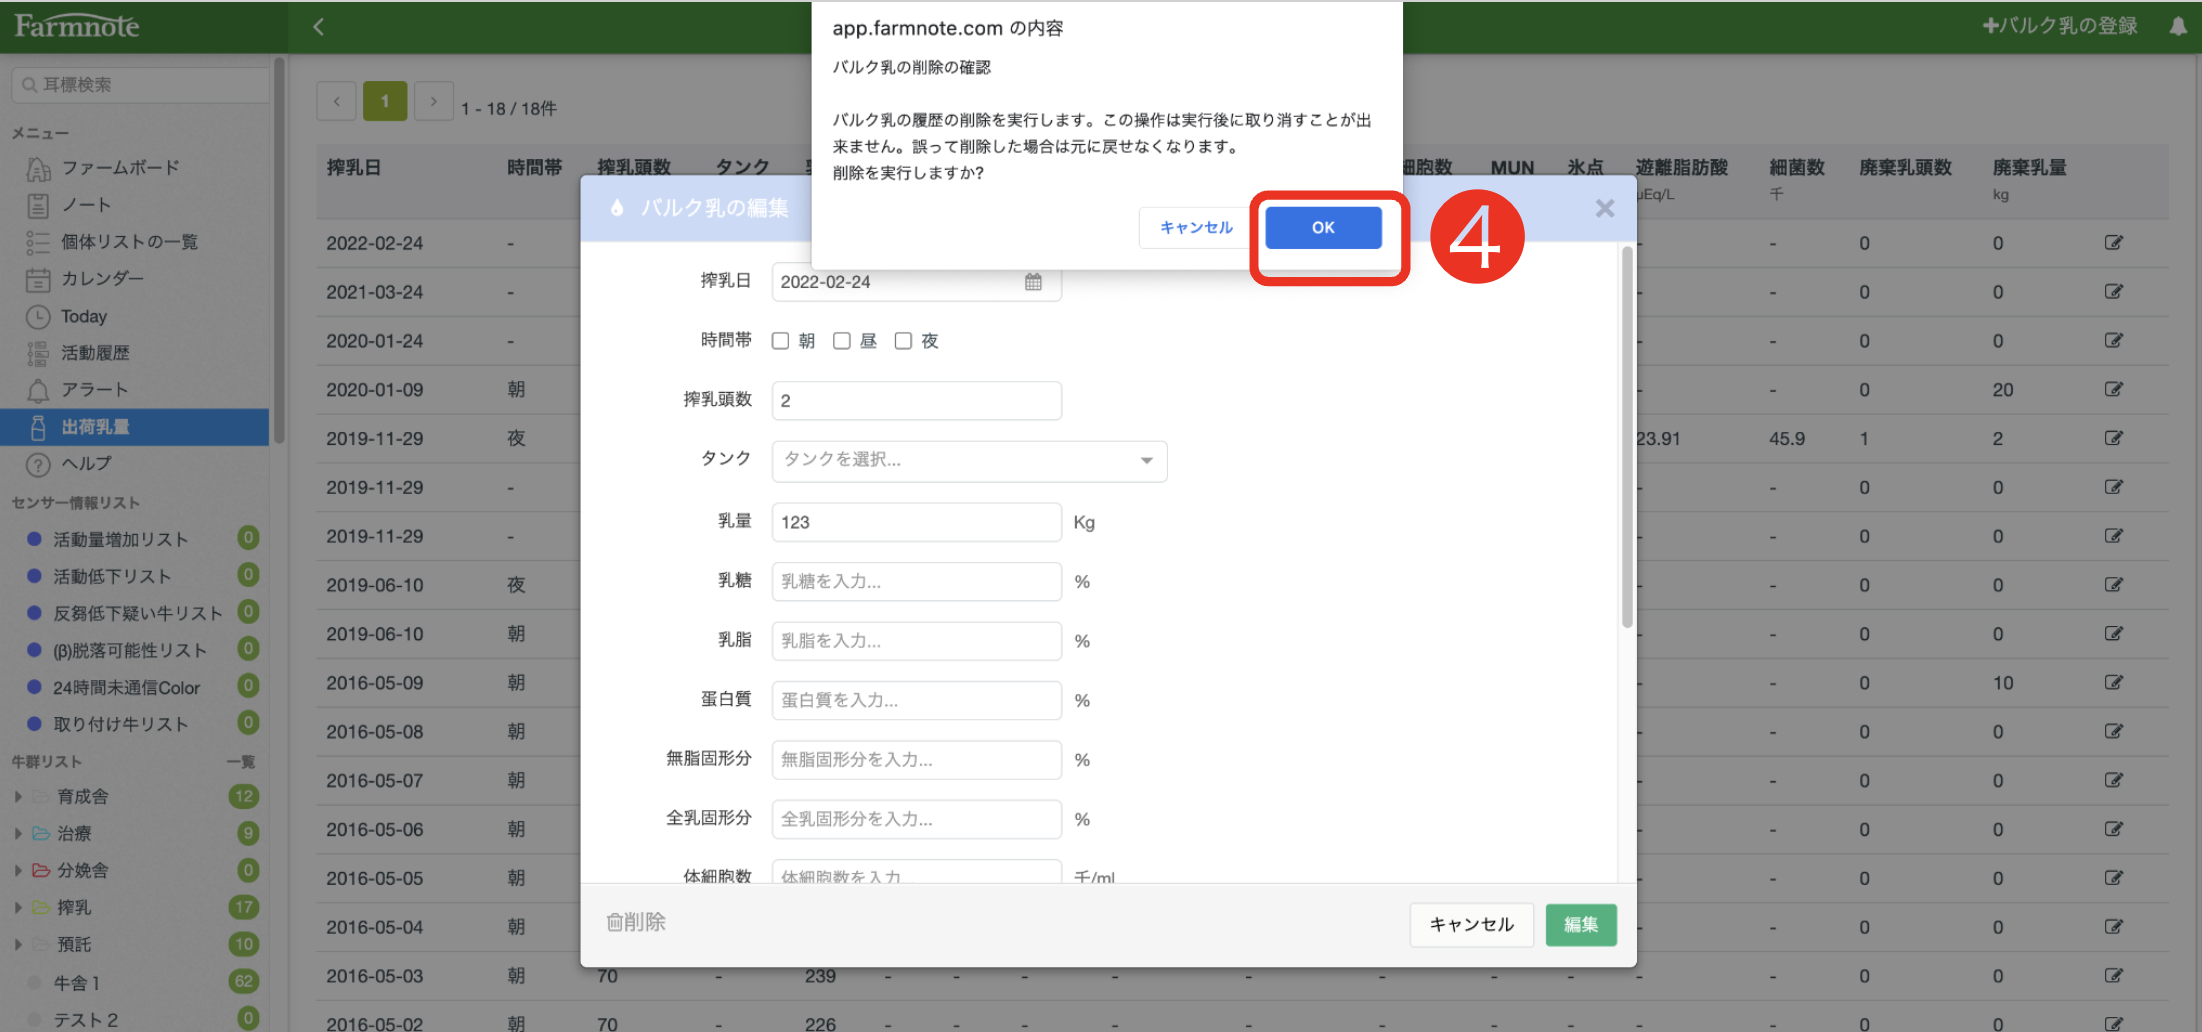Edit icon for 2016-05-04 row

(2113, 927)
